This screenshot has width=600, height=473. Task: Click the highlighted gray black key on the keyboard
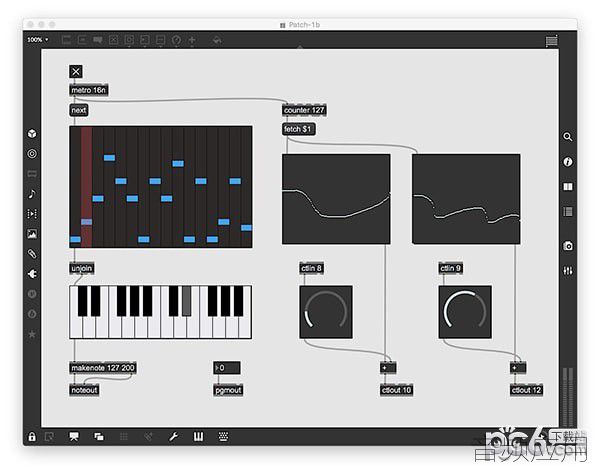pos(186,301)
